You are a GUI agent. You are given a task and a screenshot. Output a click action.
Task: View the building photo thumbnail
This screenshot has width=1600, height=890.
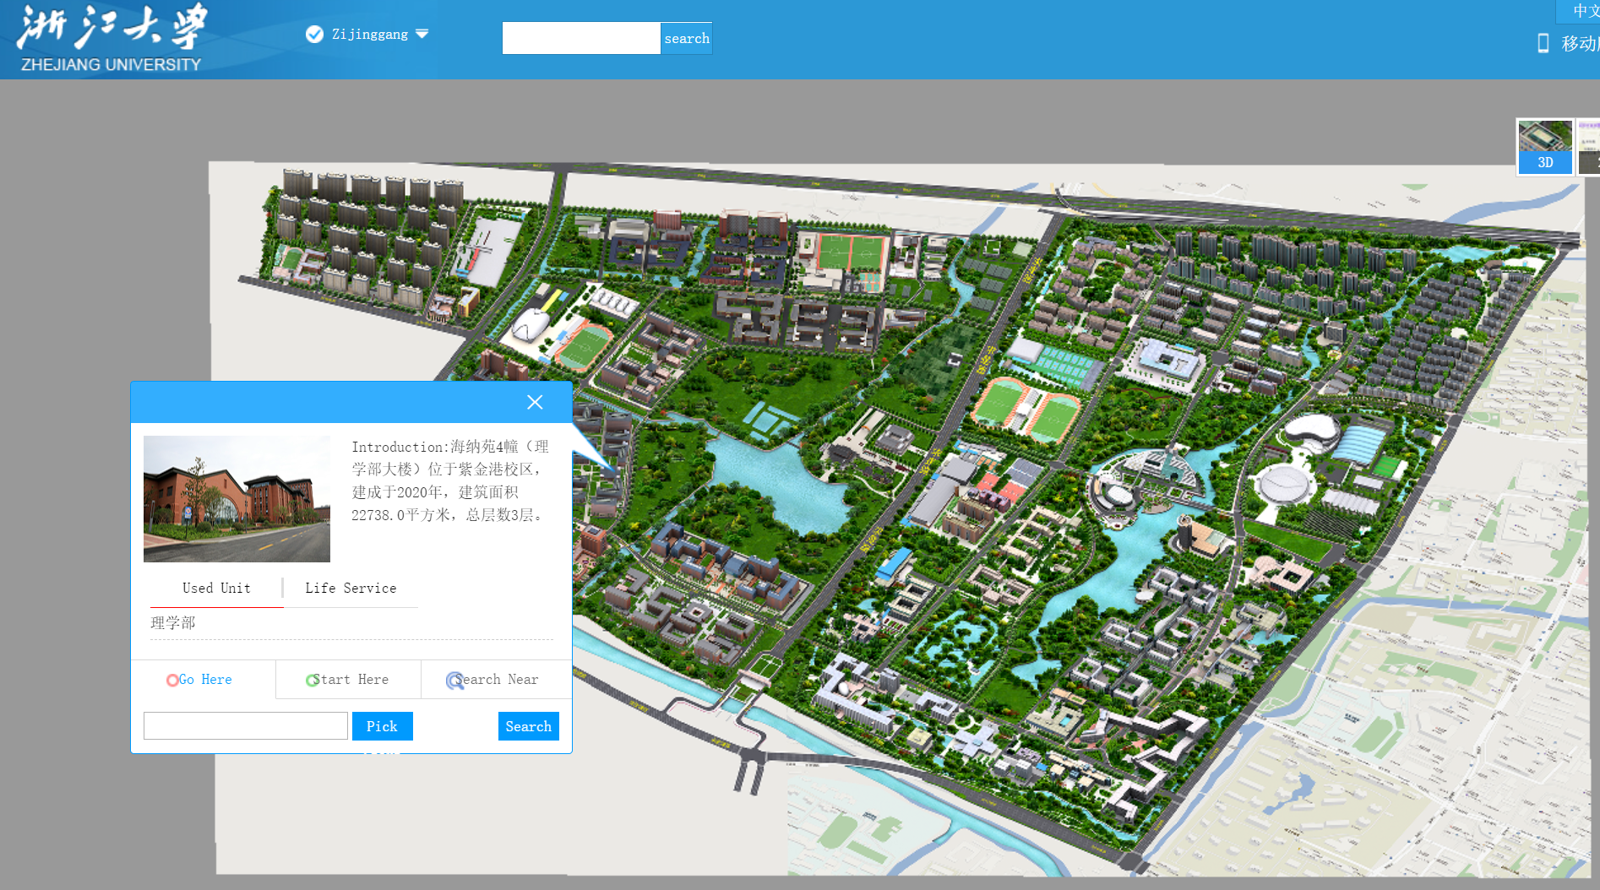(x=236, y=498)
